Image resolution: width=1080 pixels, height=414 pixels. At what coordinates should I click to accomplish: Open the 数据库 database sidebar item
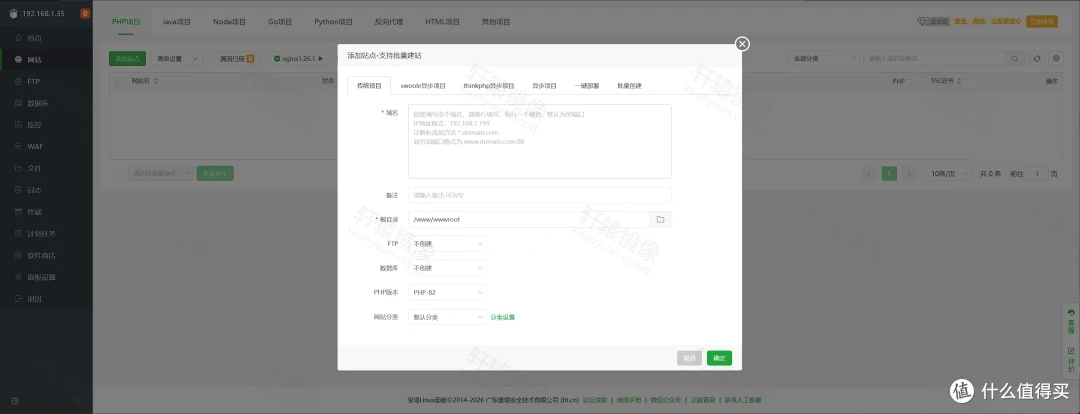click(x=45, y=103)
